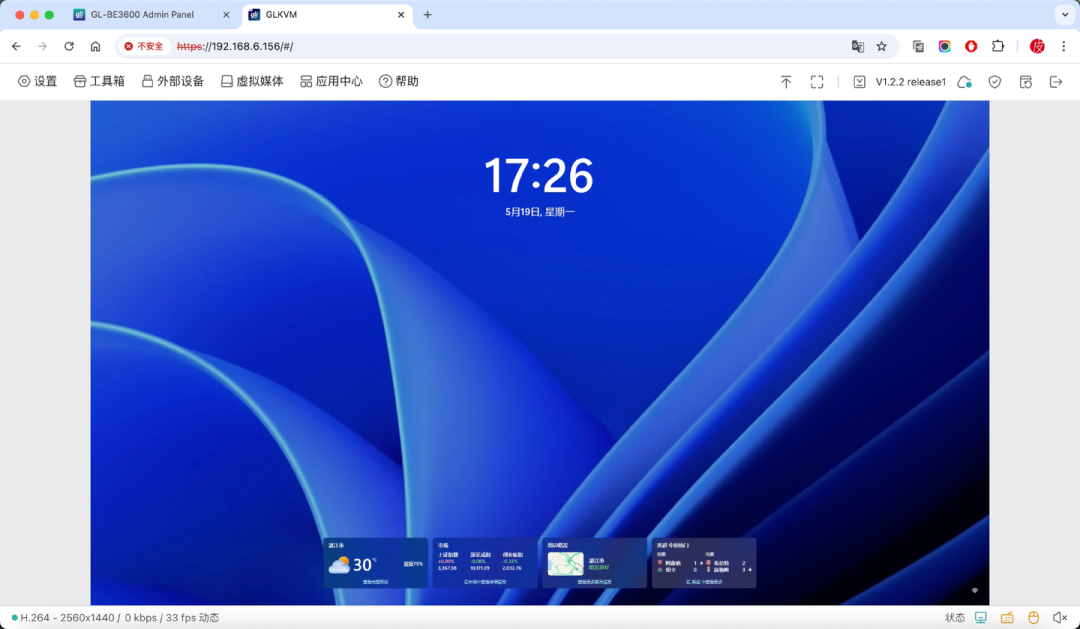
Task: Click the collapse toolbar up-arrow icon
Action: tap(786, 82)
